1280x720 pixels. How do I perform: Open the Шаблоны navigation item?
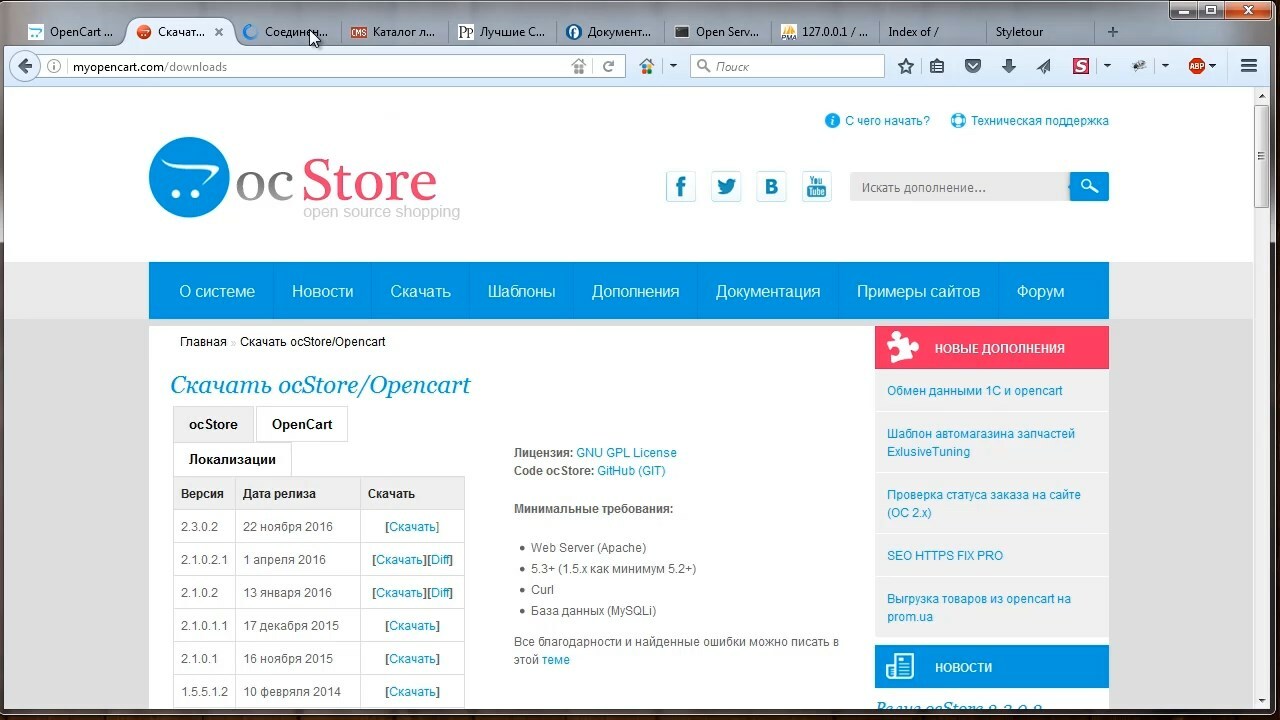click(521, 292)
